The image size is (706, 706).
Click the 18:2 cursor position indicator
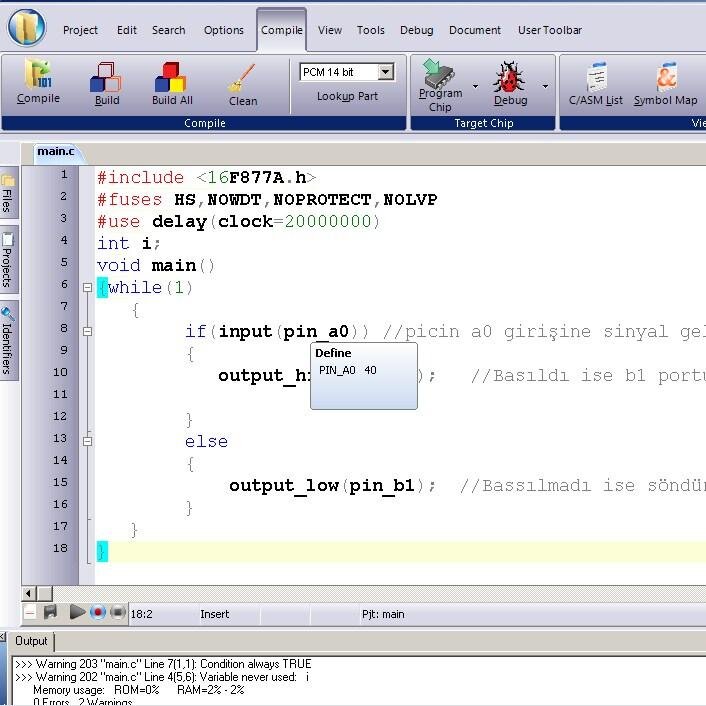tap(141, 614)
